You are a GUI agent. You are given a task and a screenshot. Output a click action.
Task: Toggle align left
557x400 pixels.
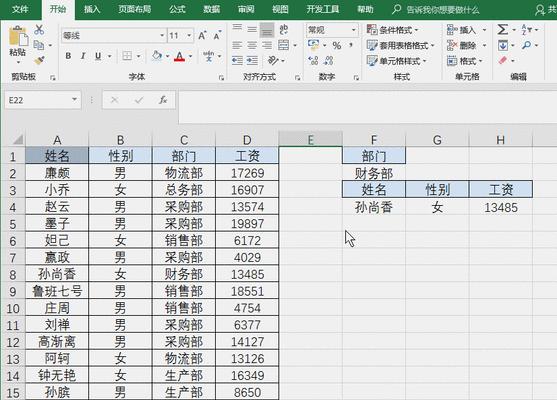point(237,45)
